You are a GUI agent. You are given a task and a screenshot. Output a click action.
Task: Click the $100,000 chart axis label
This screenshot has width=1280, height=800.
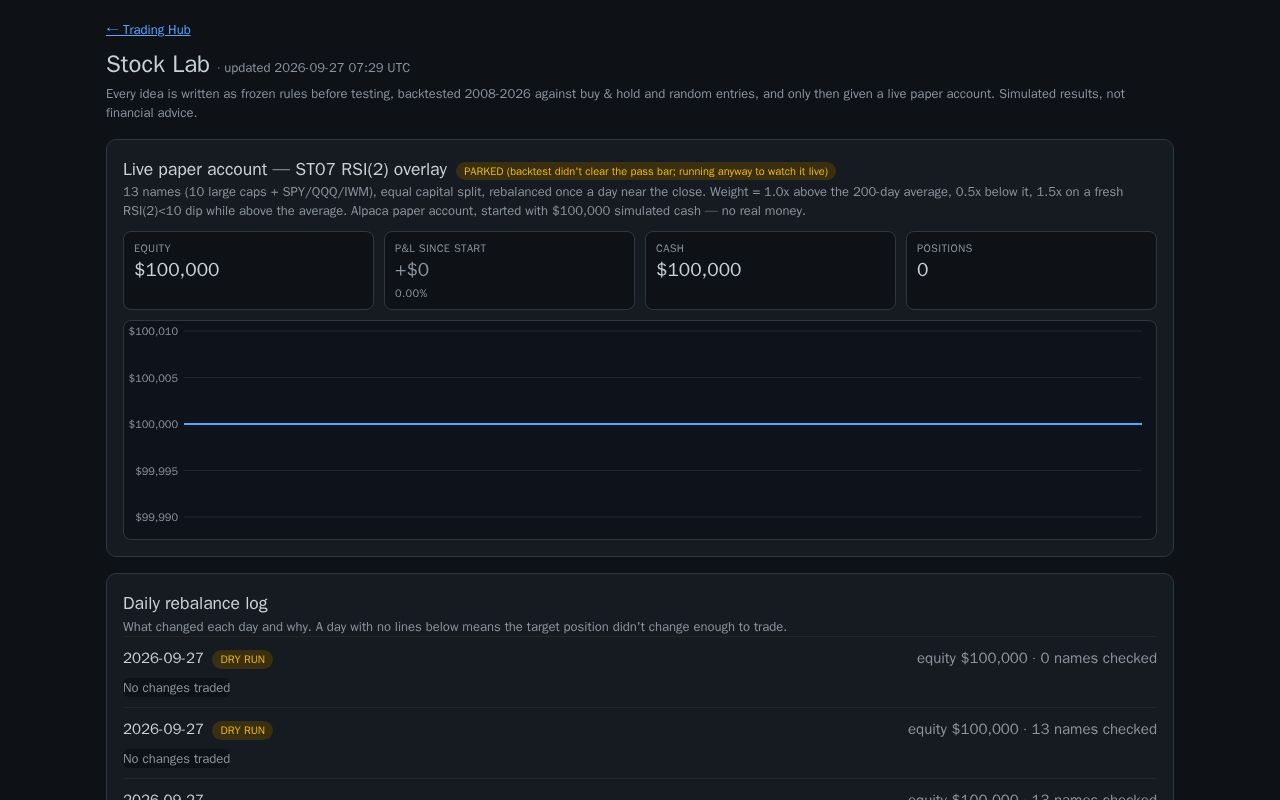[x=153, y=424]
